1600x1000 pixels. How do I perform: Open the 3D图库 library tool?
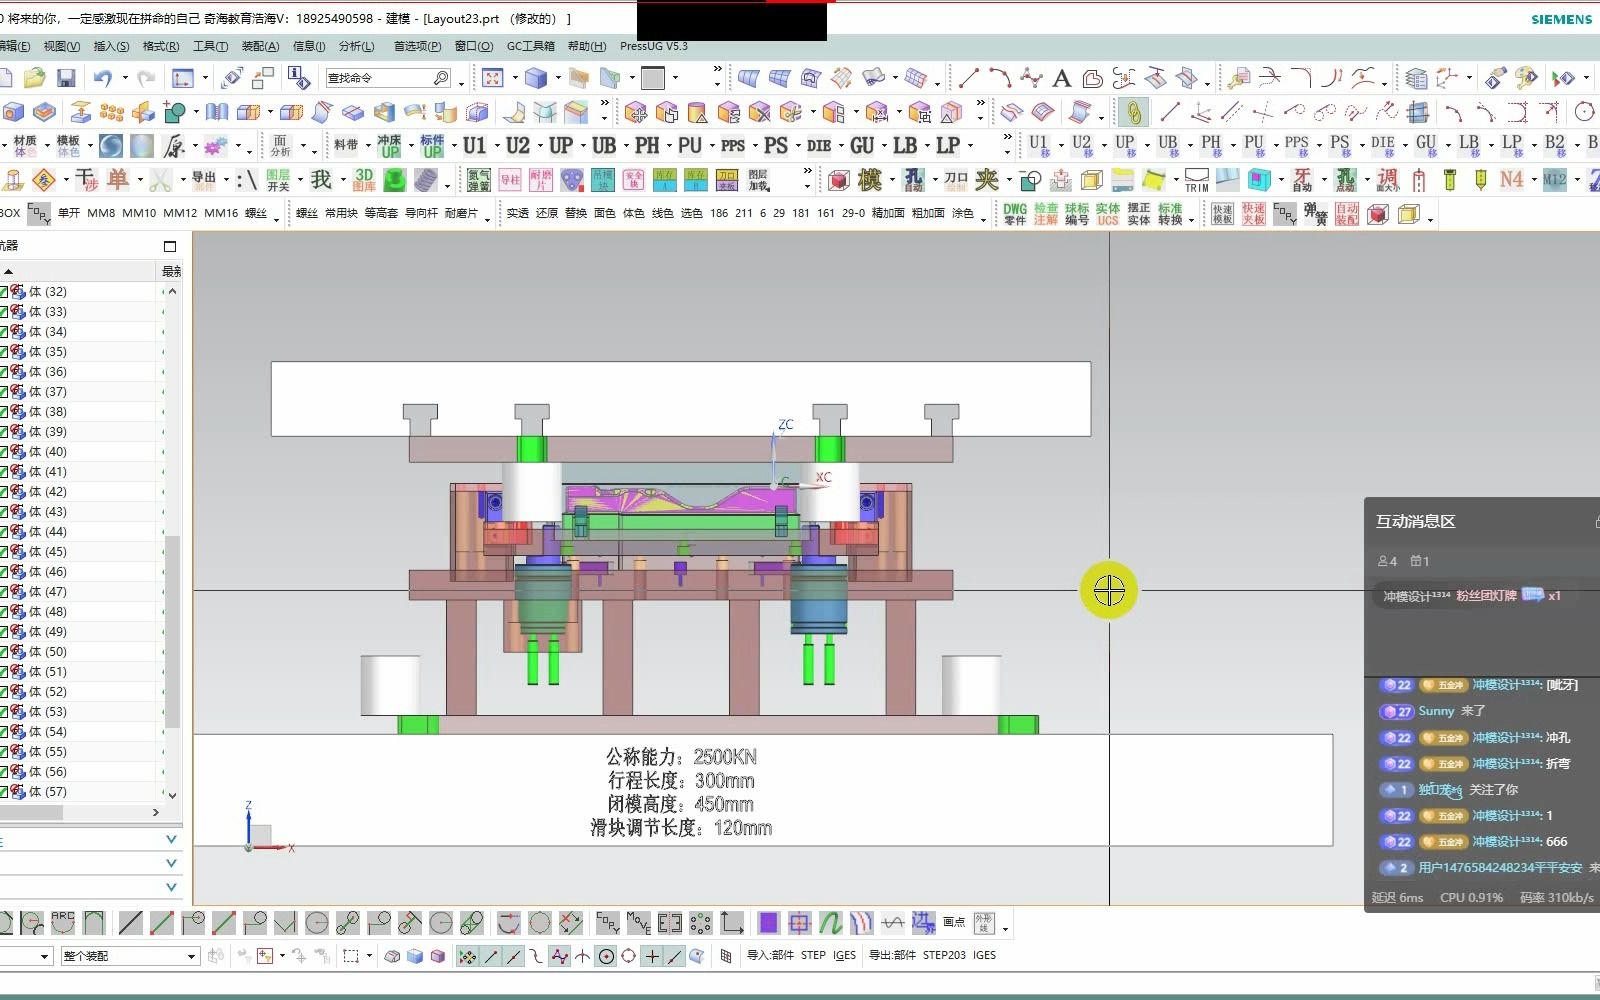click(362, 180)
